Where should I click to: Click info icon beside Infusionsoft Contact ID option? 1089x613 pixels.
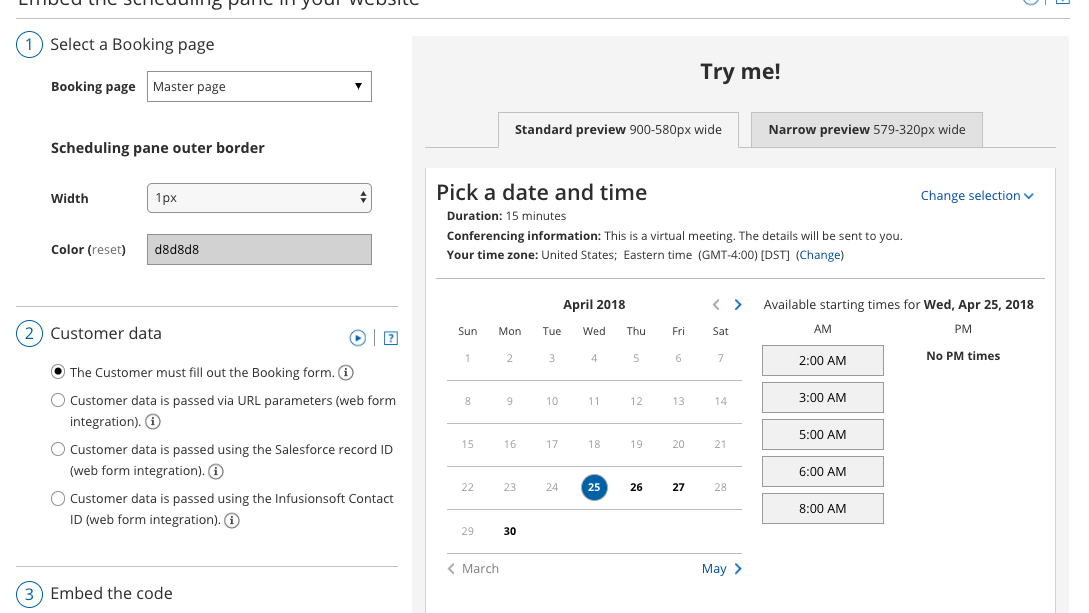pos(232,520)
